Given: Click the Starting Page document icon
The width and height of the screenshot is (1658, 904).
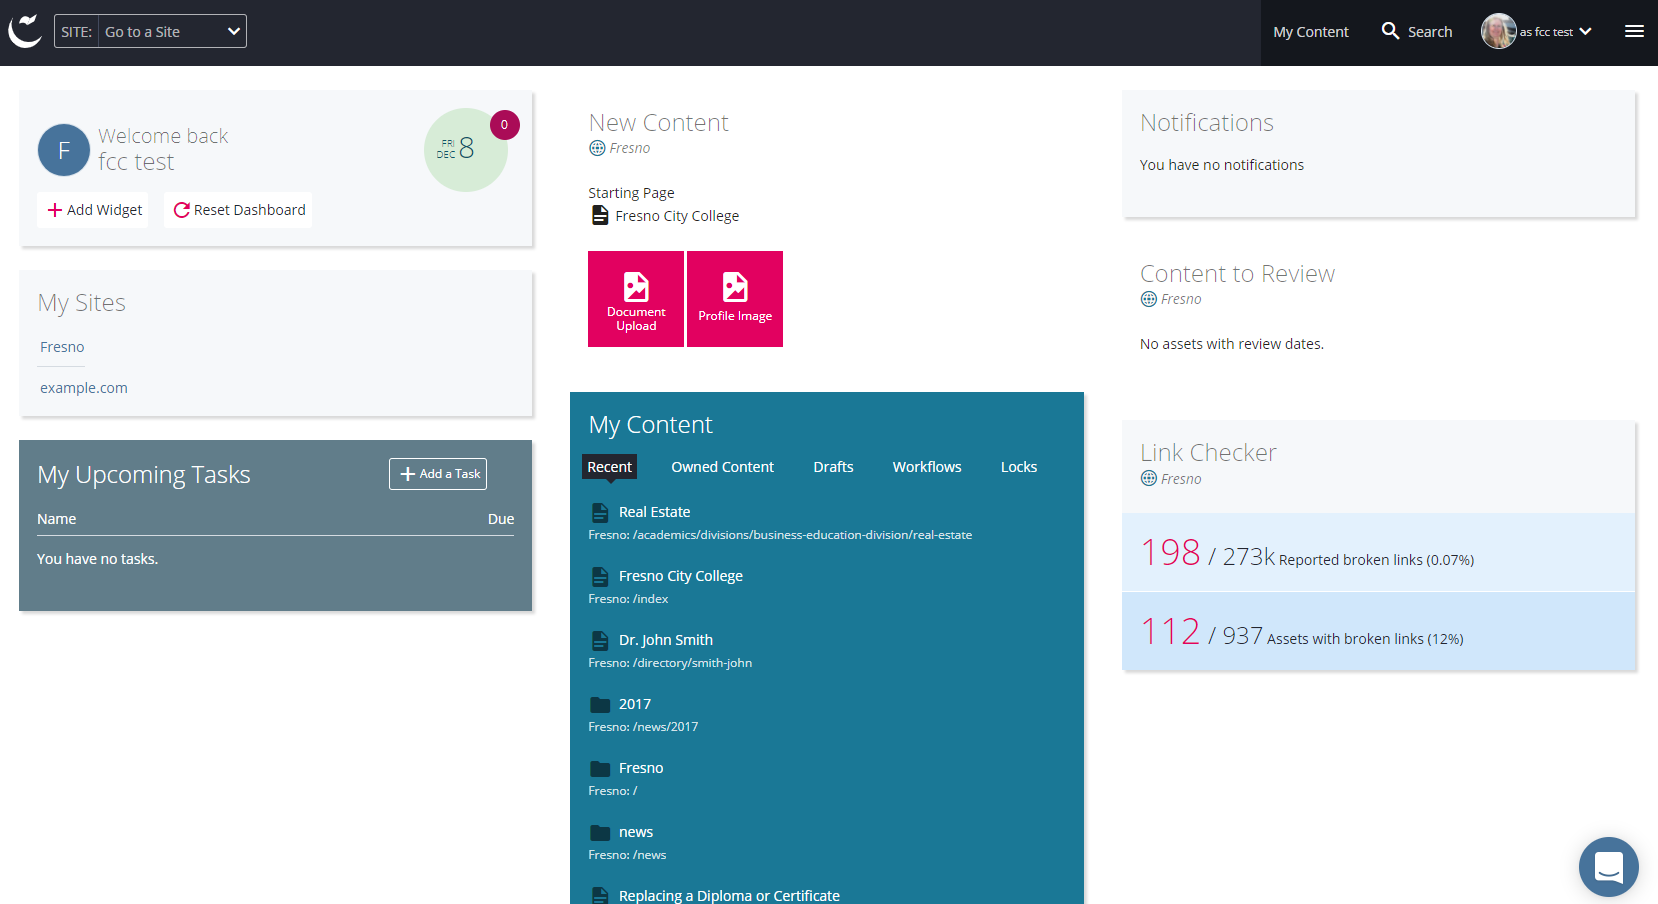Looking at the screenshot, I should click(x=600, y=215).
